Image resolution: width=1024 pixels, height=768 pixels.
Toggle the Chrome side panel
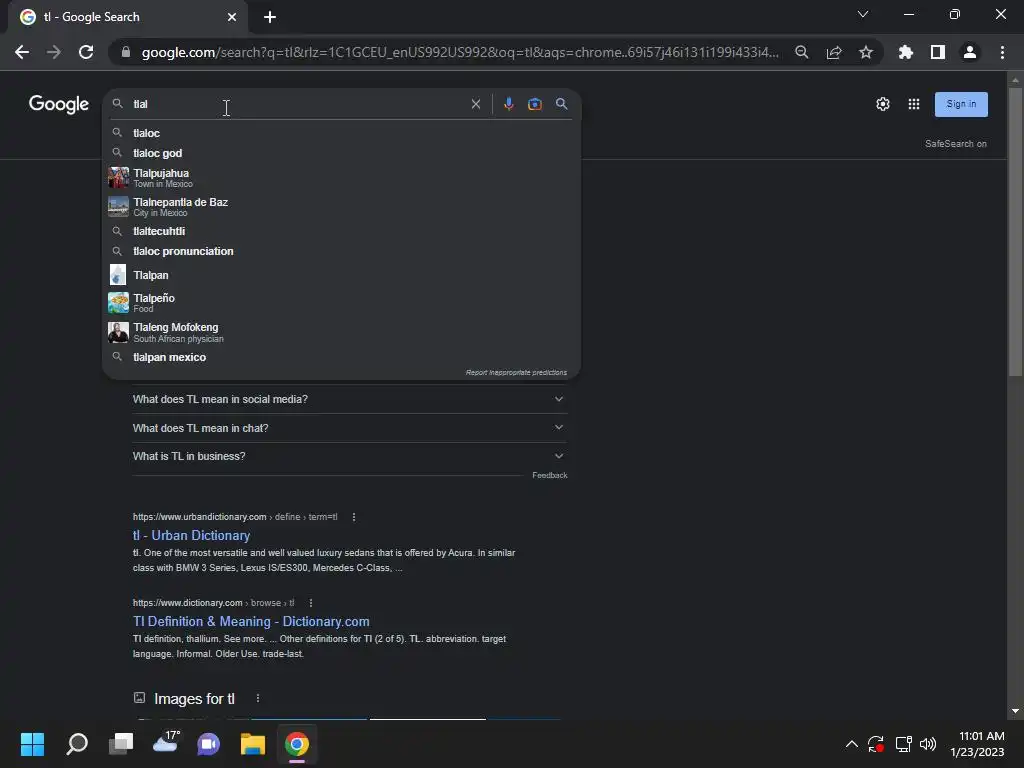coord(938,52)
